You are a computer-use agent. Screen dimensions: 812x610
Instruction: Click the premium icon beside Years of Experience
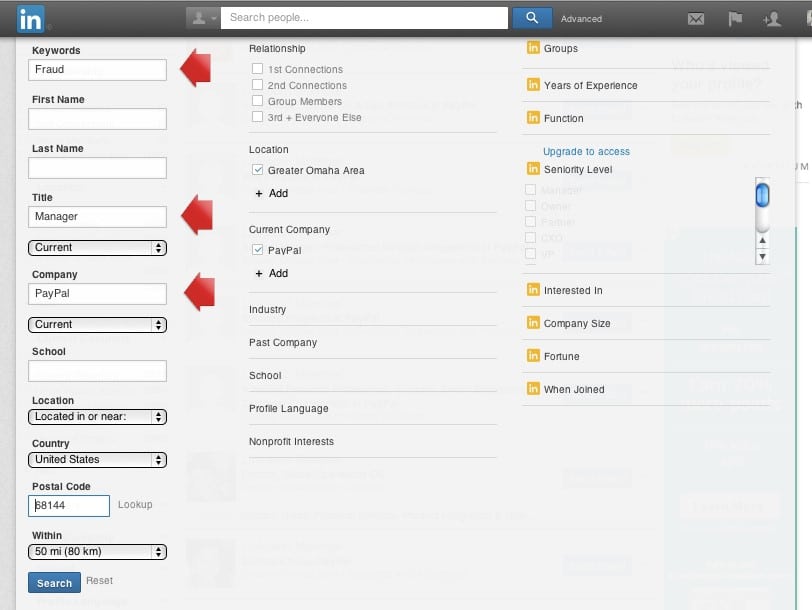(x=533, y=84)
